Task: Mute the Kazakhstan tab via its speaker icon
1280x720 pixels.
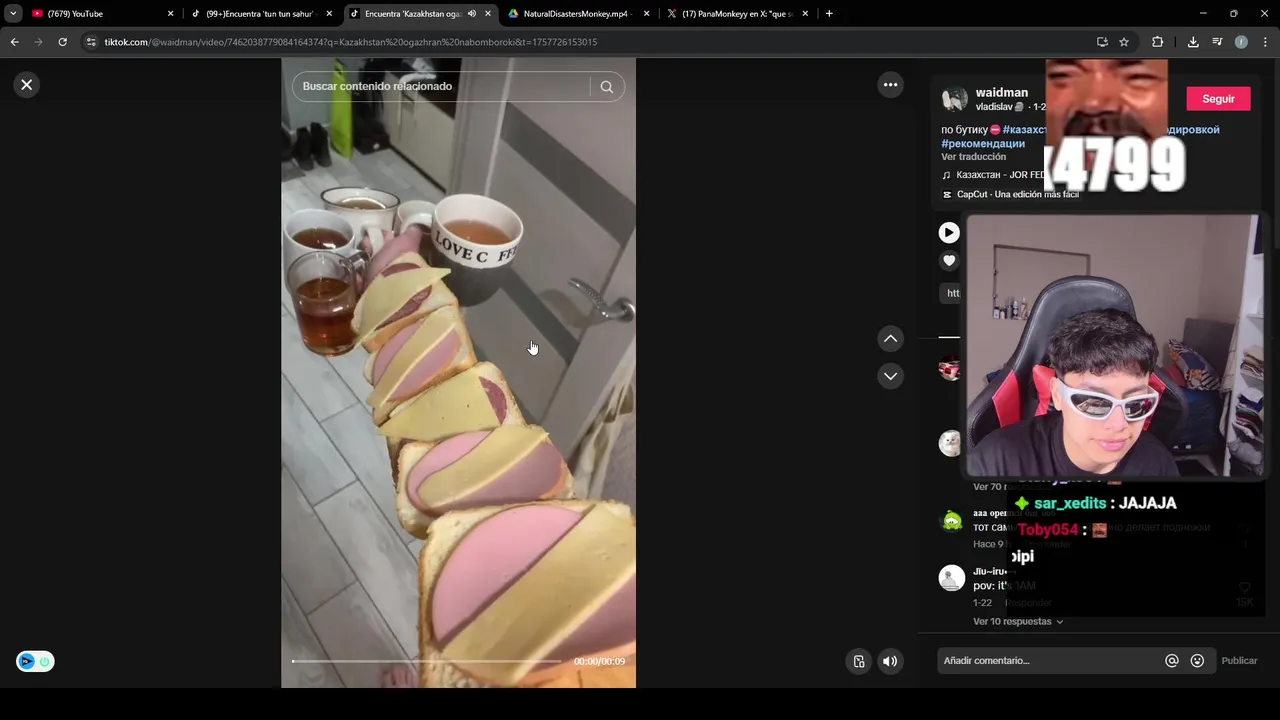Action: point(471,14)
